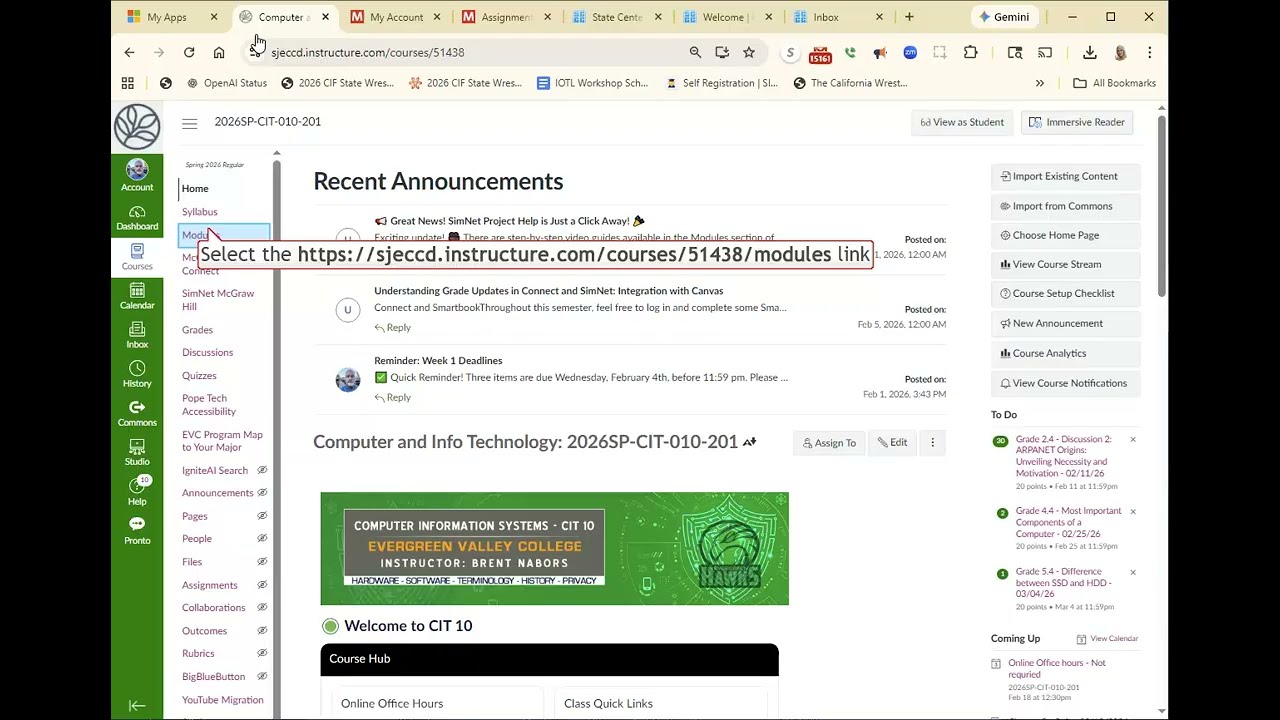
Task: Reload the browser page
Action: point(189,52)
